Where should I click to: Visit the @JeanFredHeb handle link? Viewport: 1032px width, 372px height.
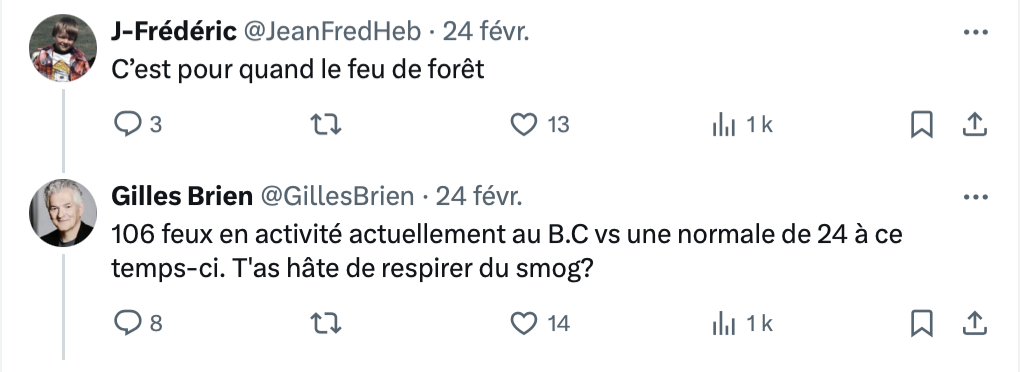click(x=332, y=32)
